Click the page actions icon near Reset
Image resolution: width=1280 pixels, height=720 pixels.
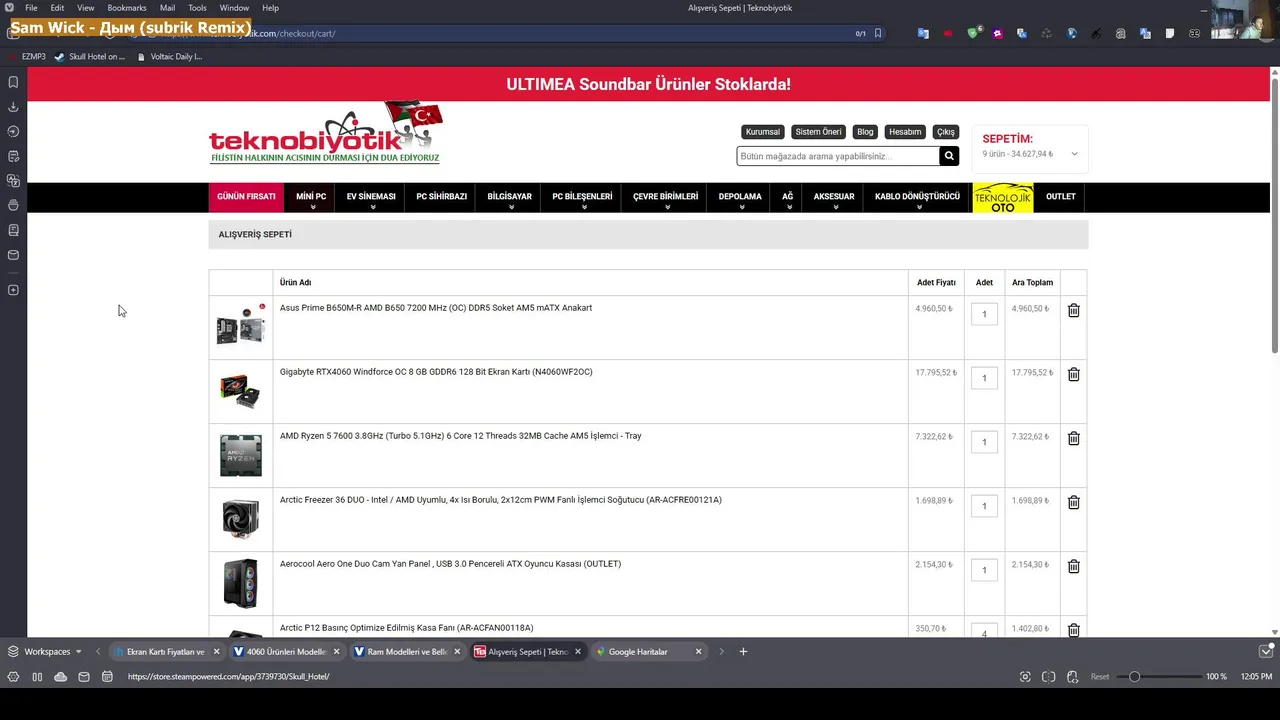1072,677
